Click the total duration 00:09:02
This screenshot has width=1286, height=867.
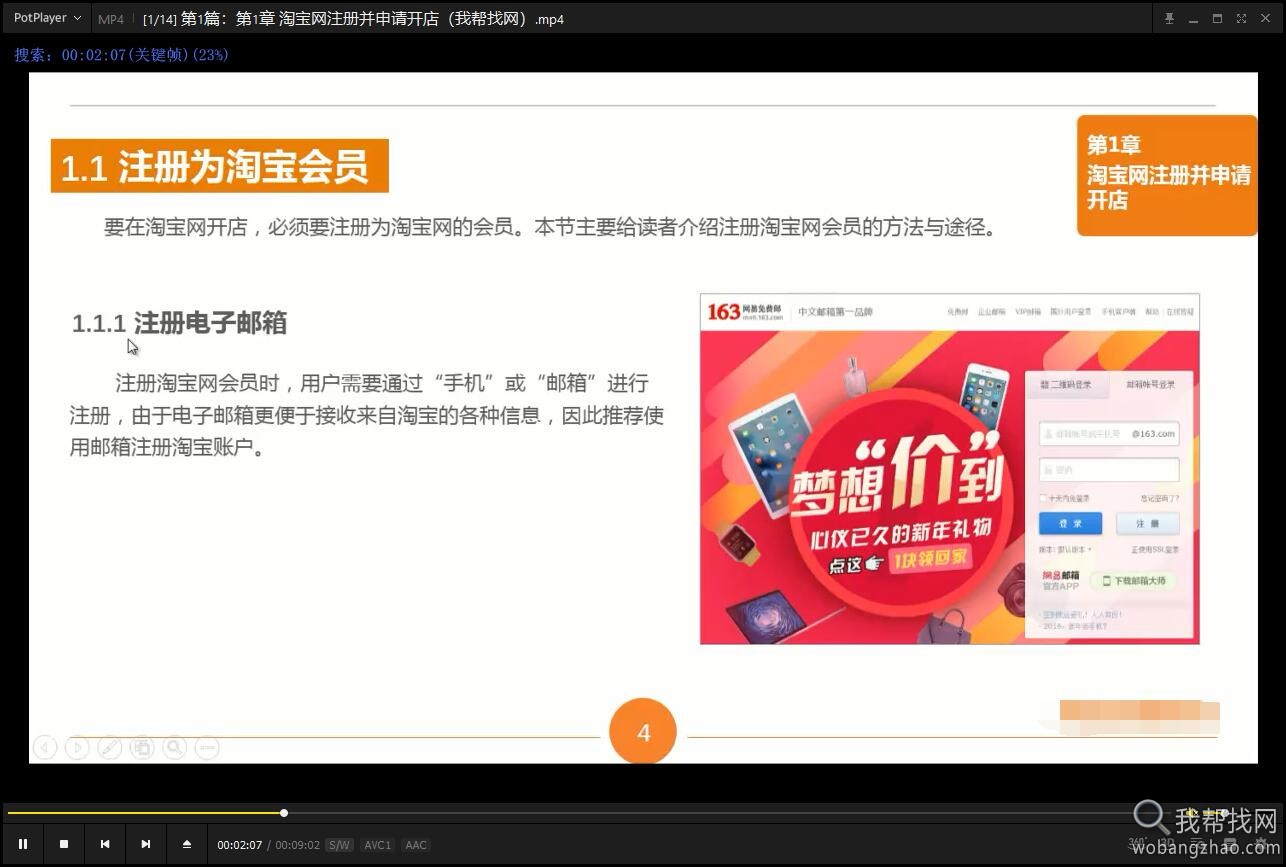(298, 845)
